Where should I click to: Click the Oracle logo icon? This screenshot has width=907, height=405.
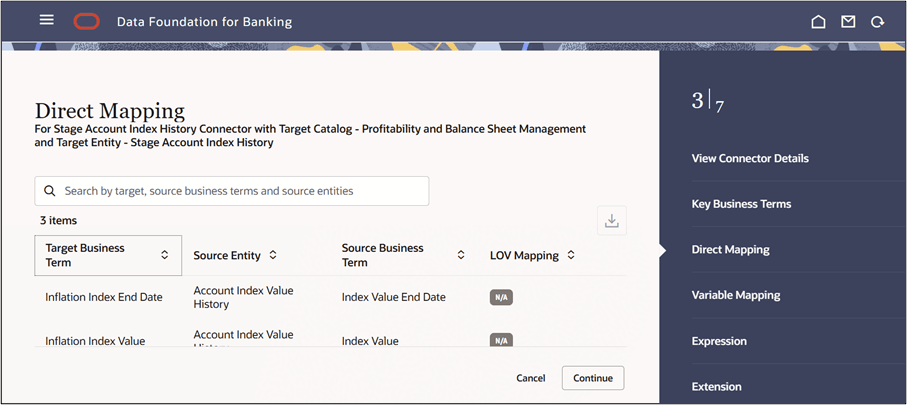(x=87, y=22)
